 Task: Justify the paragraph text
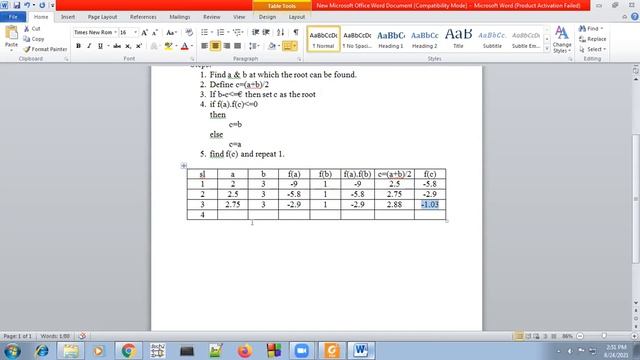[238, 46]
